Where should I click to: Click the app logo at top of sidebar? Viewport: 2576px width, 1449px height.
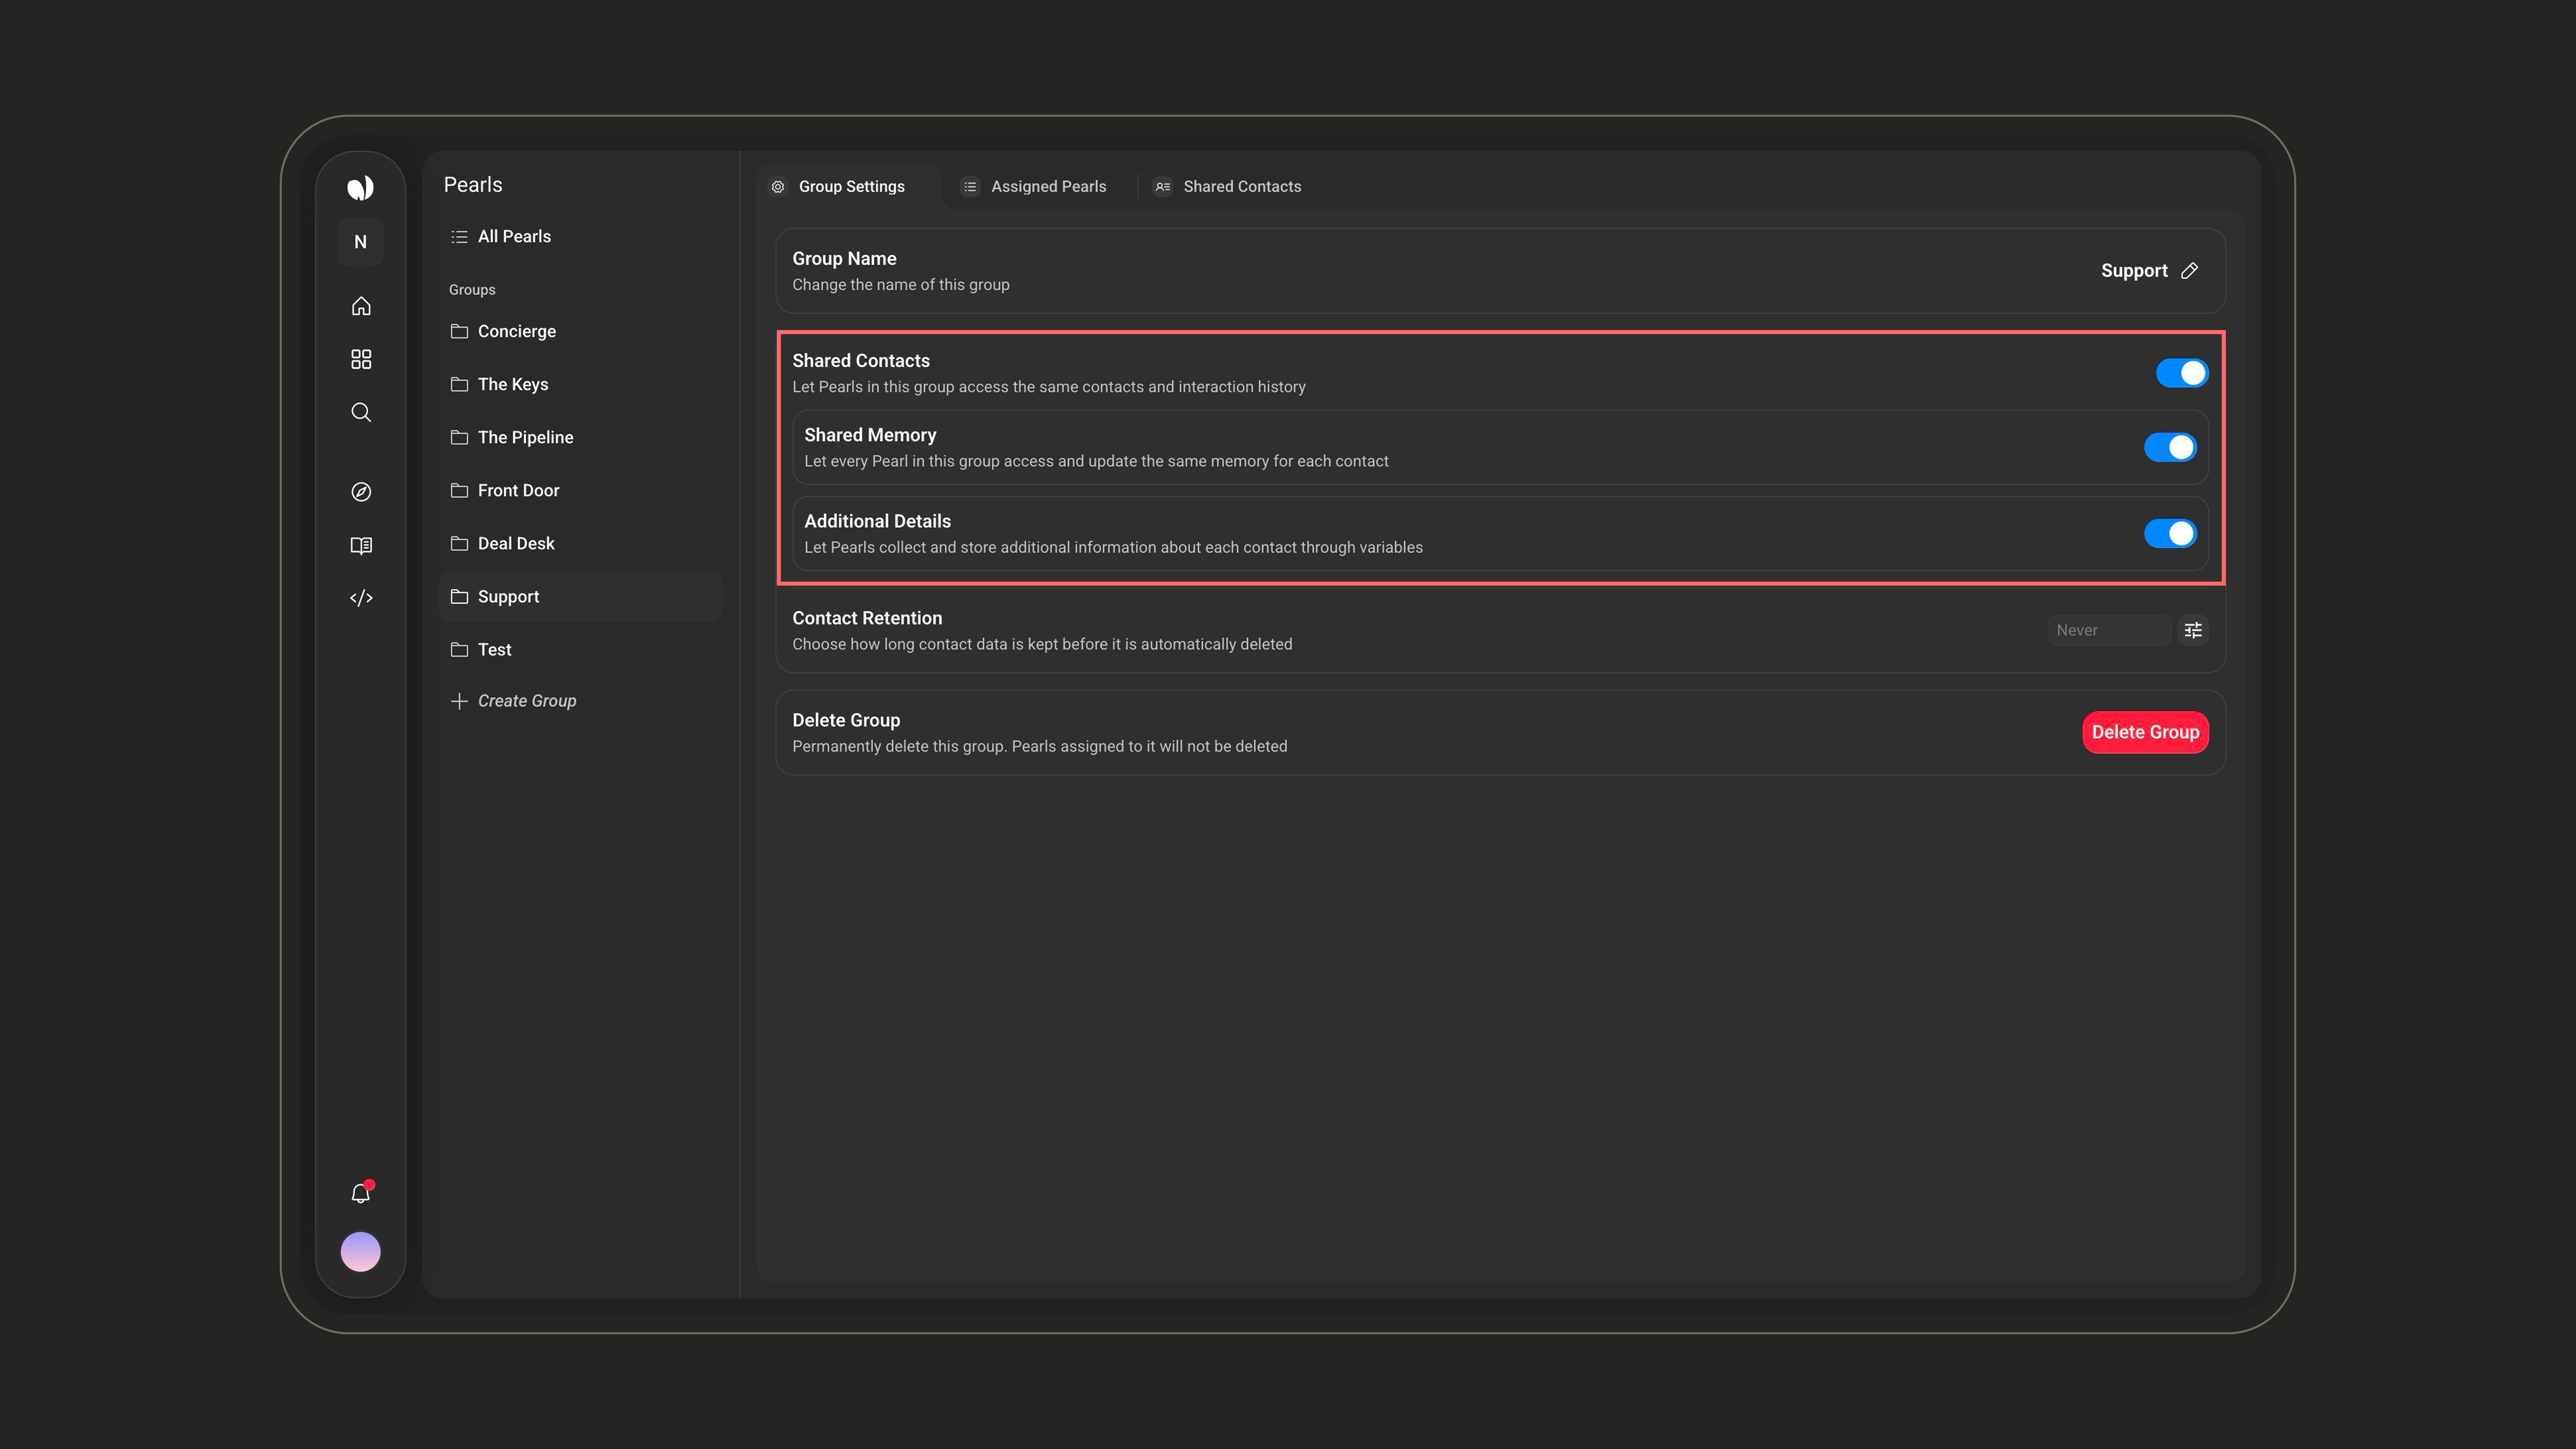(x=360, y=187)
